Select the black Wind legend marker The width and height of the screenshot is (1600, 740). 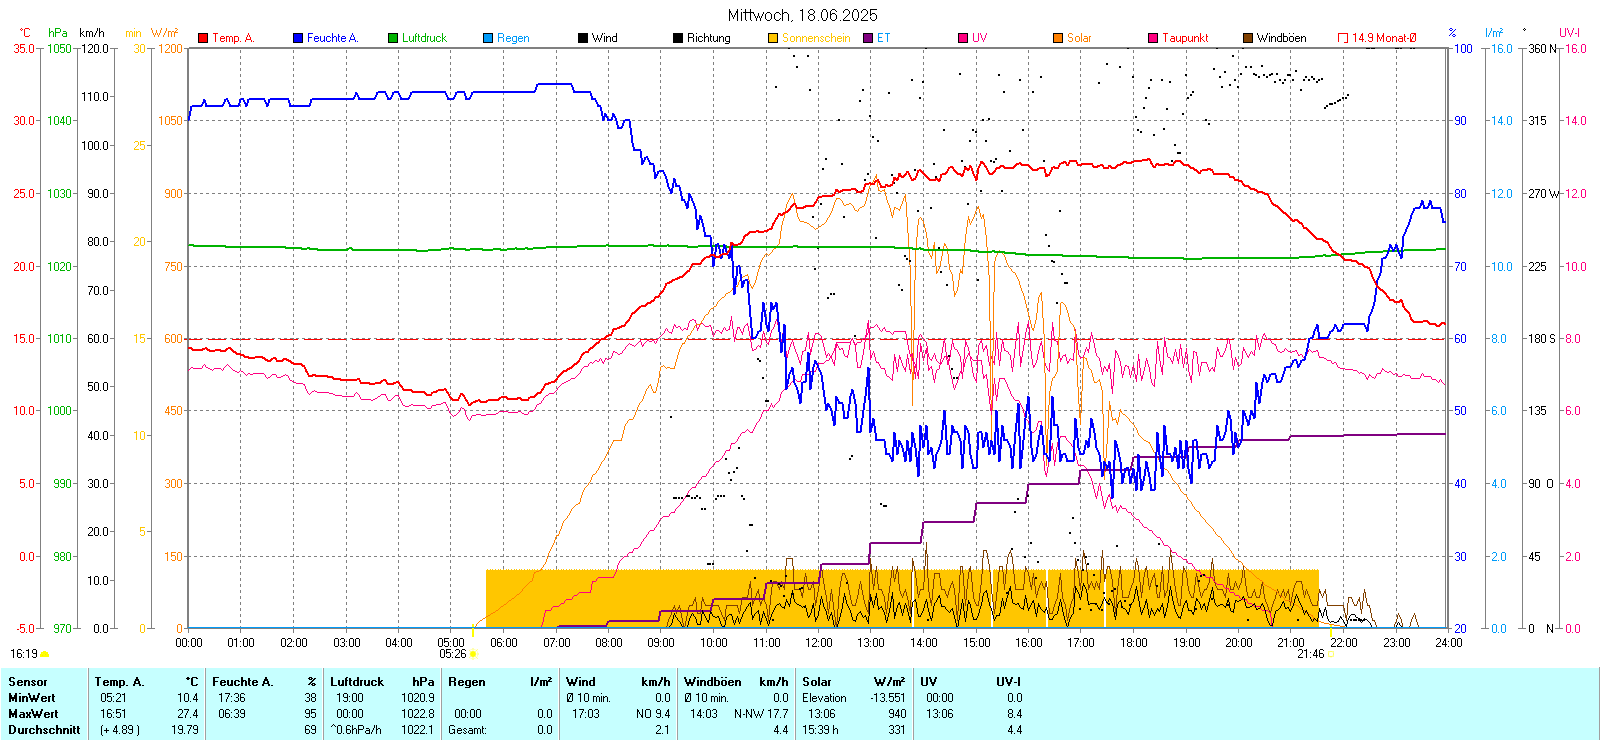pyautogui.click(x=583, y=38)
